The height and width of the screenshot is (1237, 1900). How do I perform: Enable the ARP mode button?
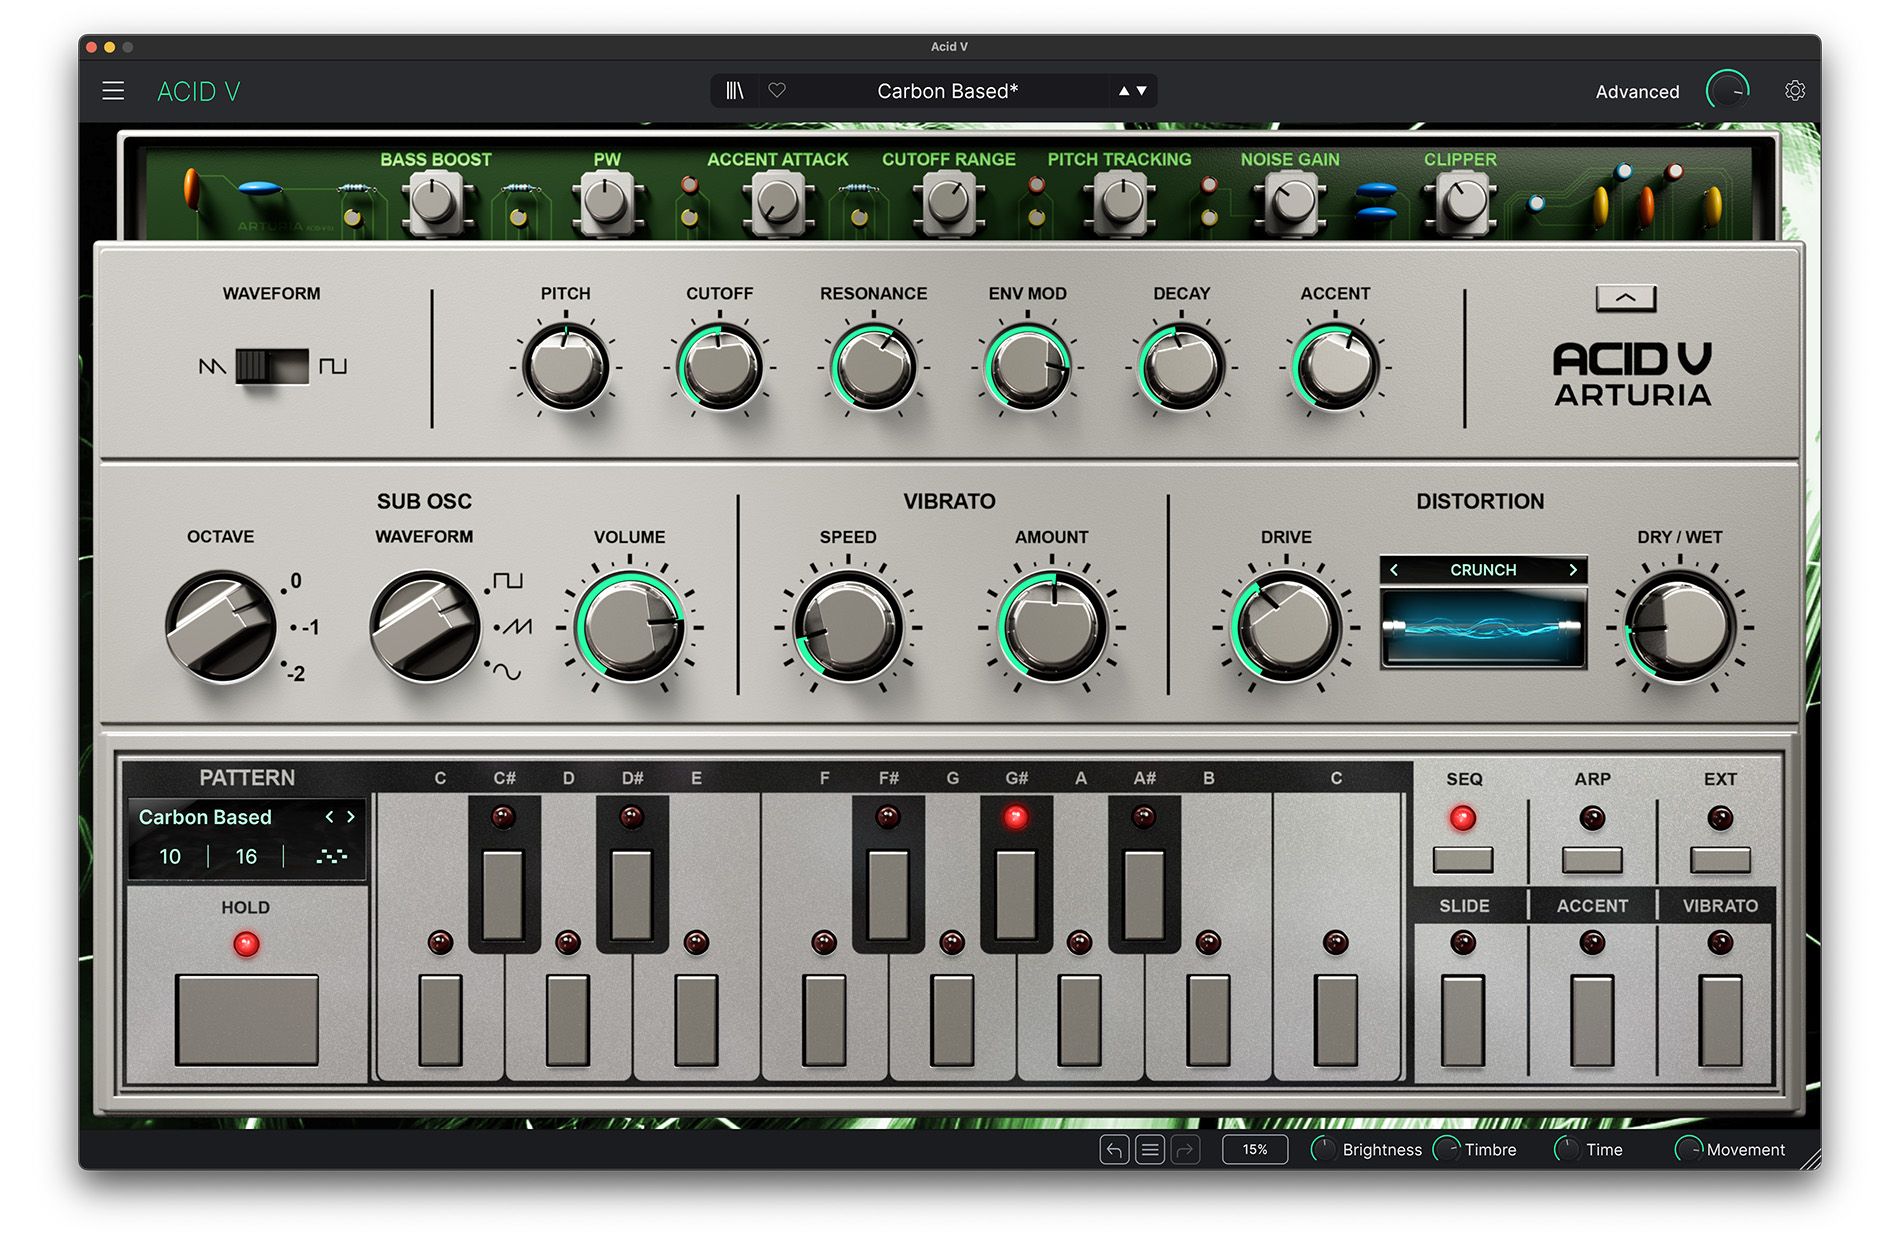pos(1592,859)
